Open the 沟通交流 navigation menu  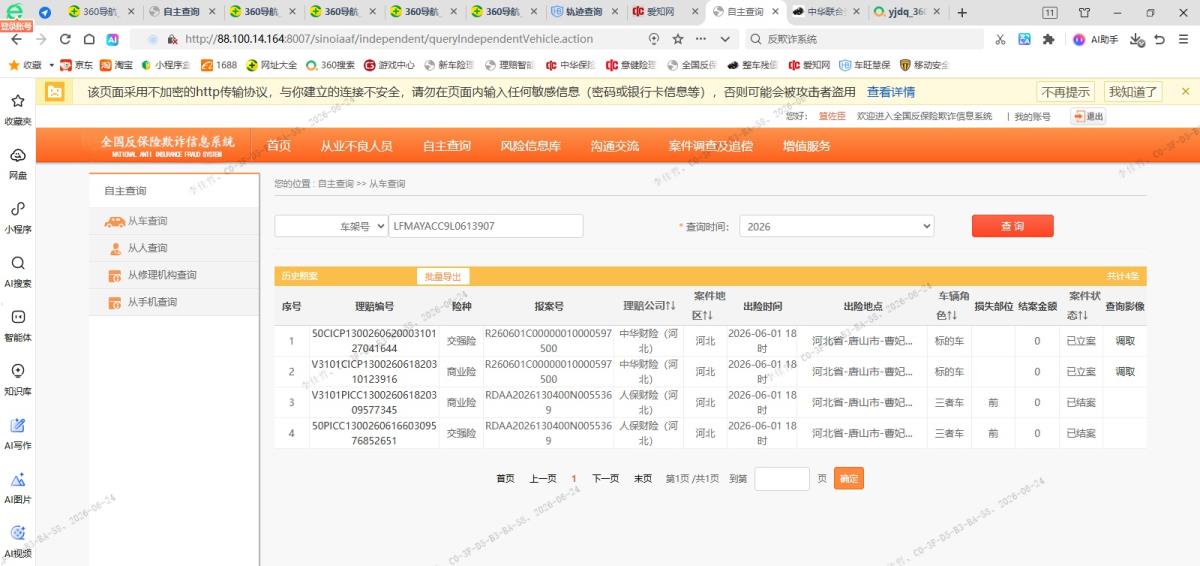pos(614,146)
